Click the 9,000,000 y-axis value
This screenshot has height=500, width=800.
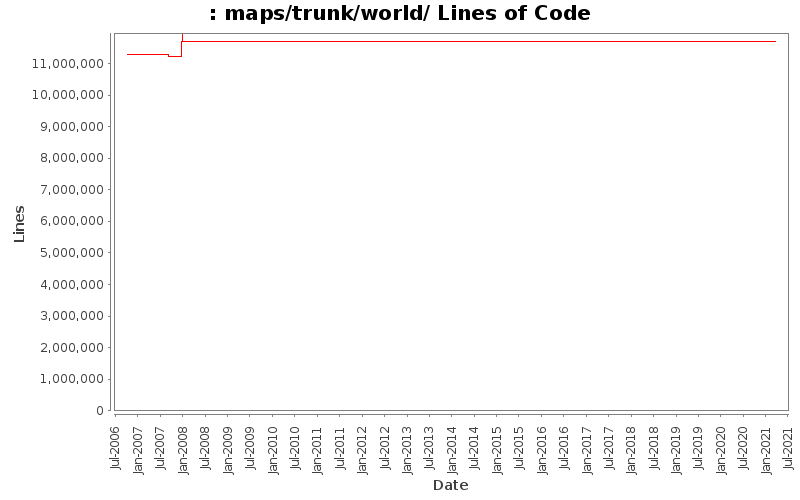tap(72, 127)
